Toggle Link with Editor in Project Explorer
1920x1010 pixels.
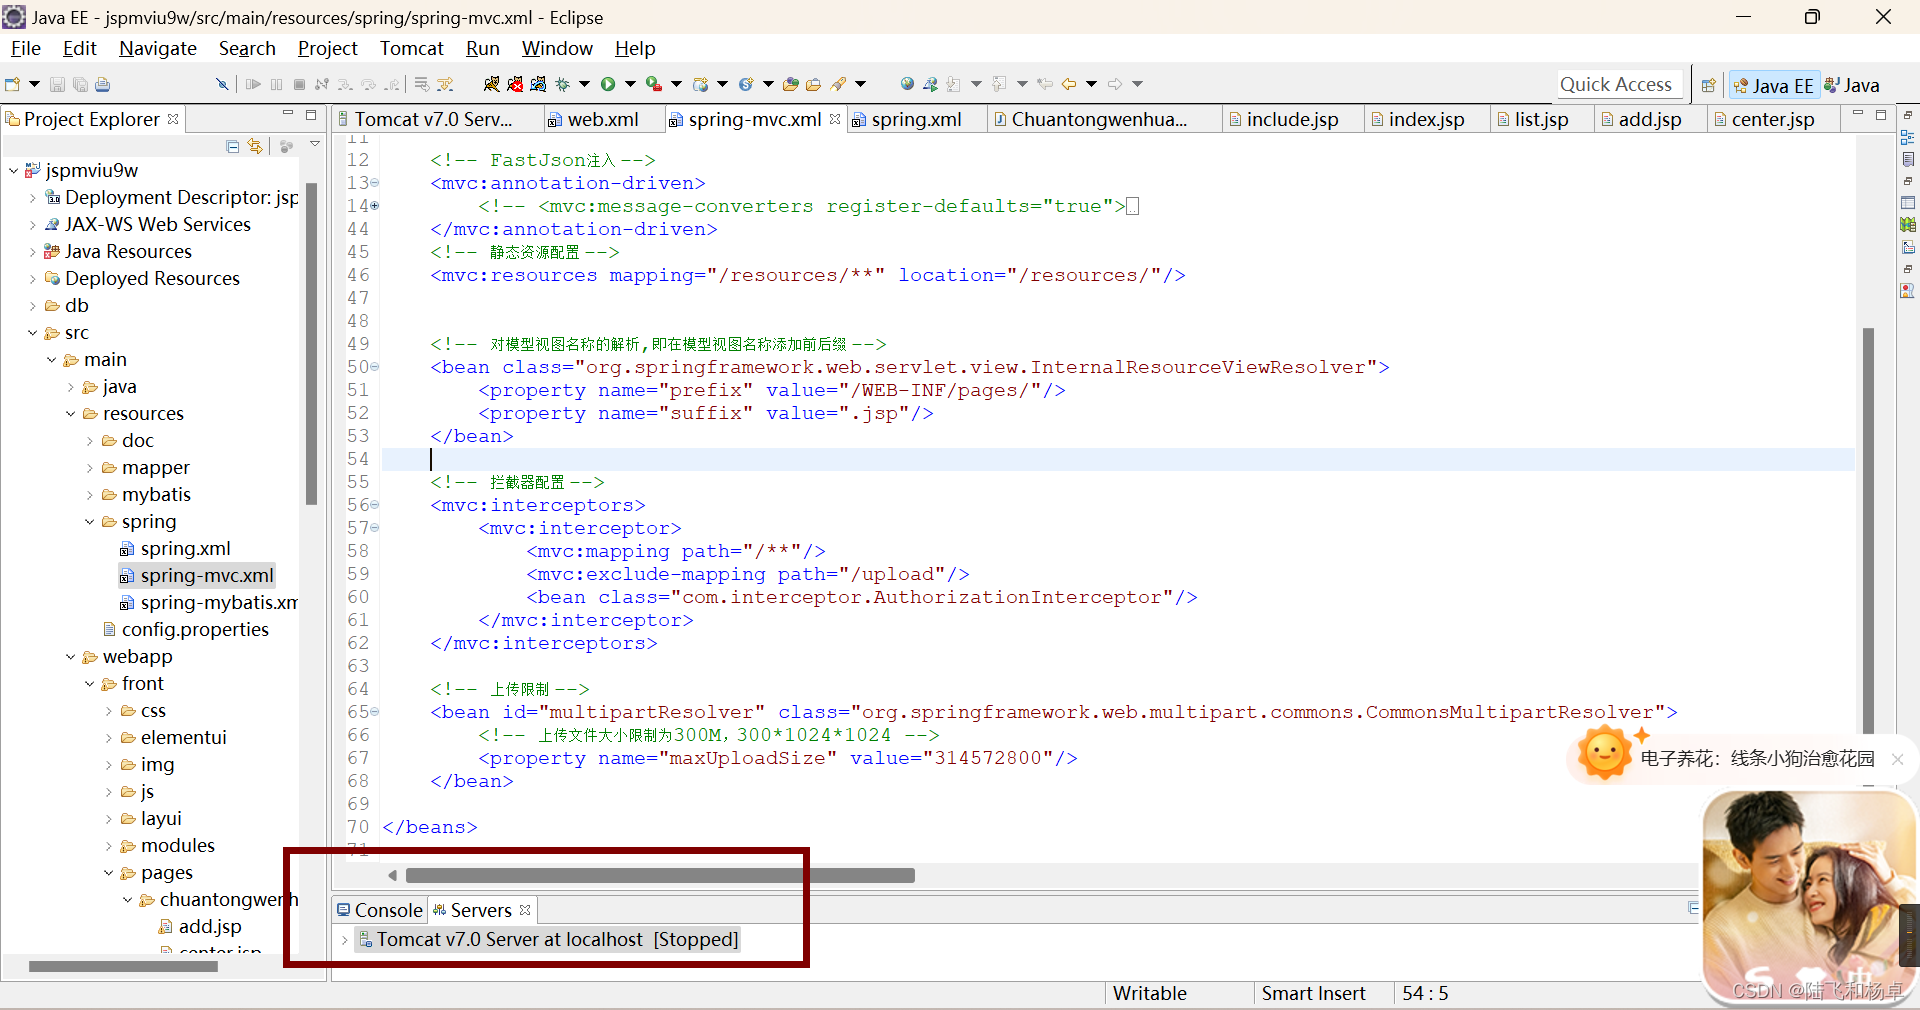tap(255, 146)
